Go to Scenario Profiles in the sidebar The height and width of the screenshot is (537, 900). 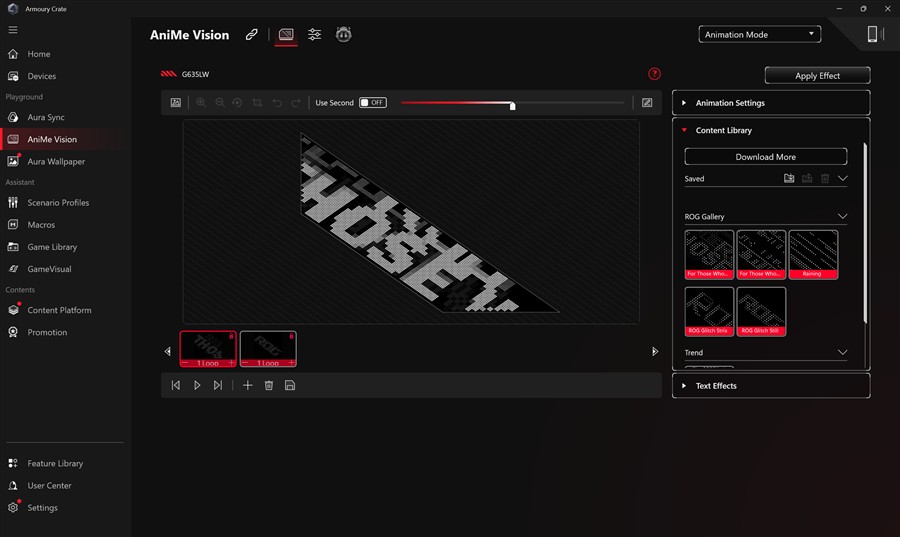[x=58, y=203]
